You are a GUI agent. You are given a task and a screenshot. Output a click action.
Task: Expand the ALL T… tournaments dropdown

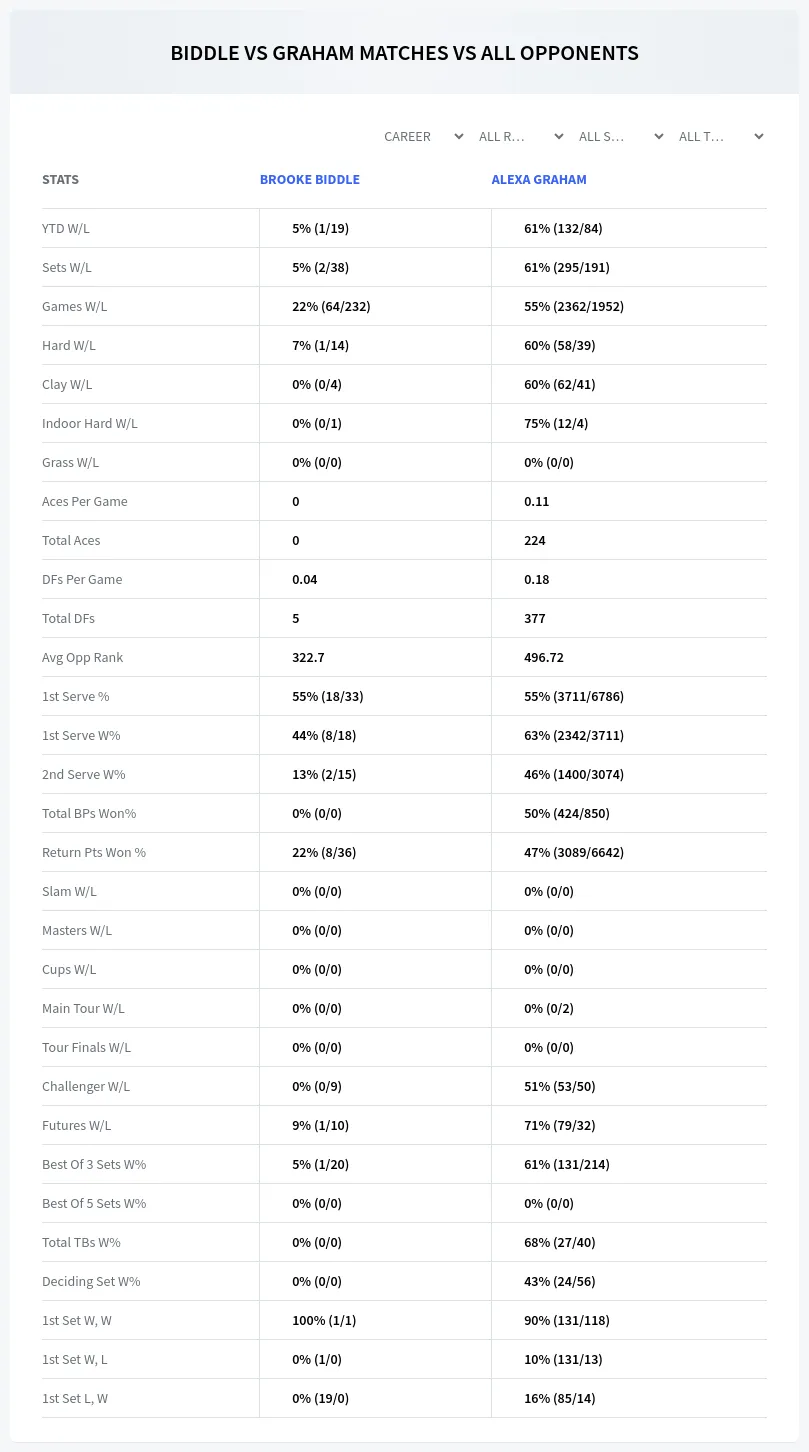(721, 136)
